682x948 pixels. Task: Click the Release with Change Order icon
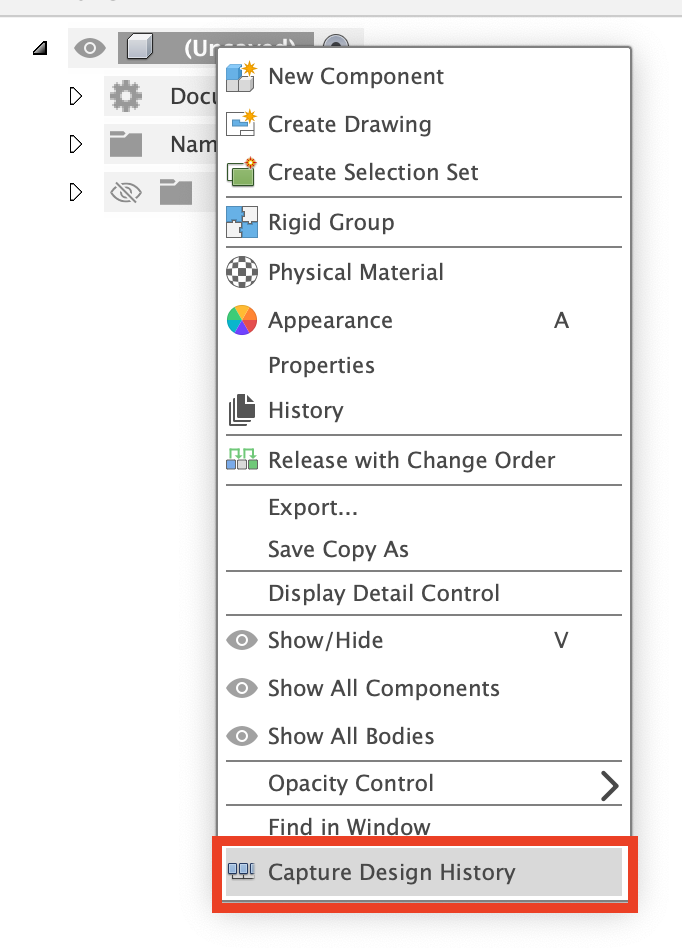(242, 460)
